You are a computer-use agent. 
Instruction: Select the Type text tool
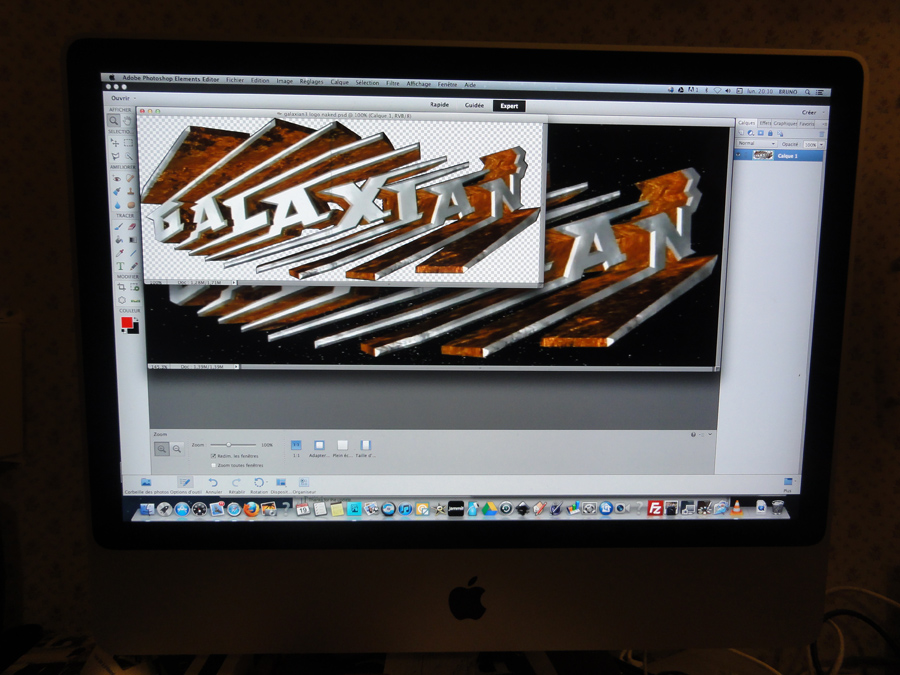pyautogui.click(x=121, y=266)
